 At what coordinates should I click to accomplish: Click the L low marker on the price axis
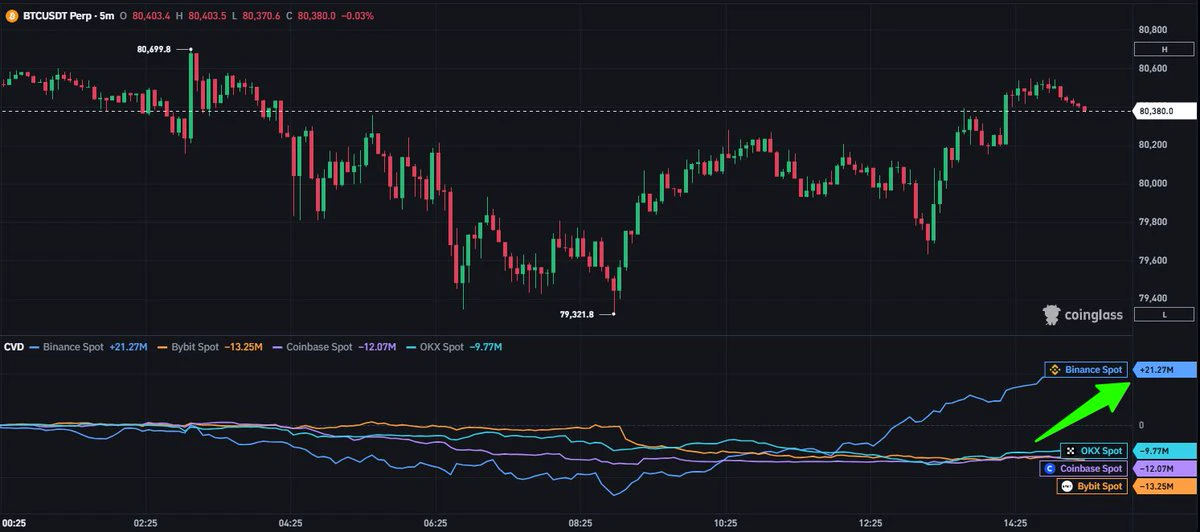coord(1164,315)
